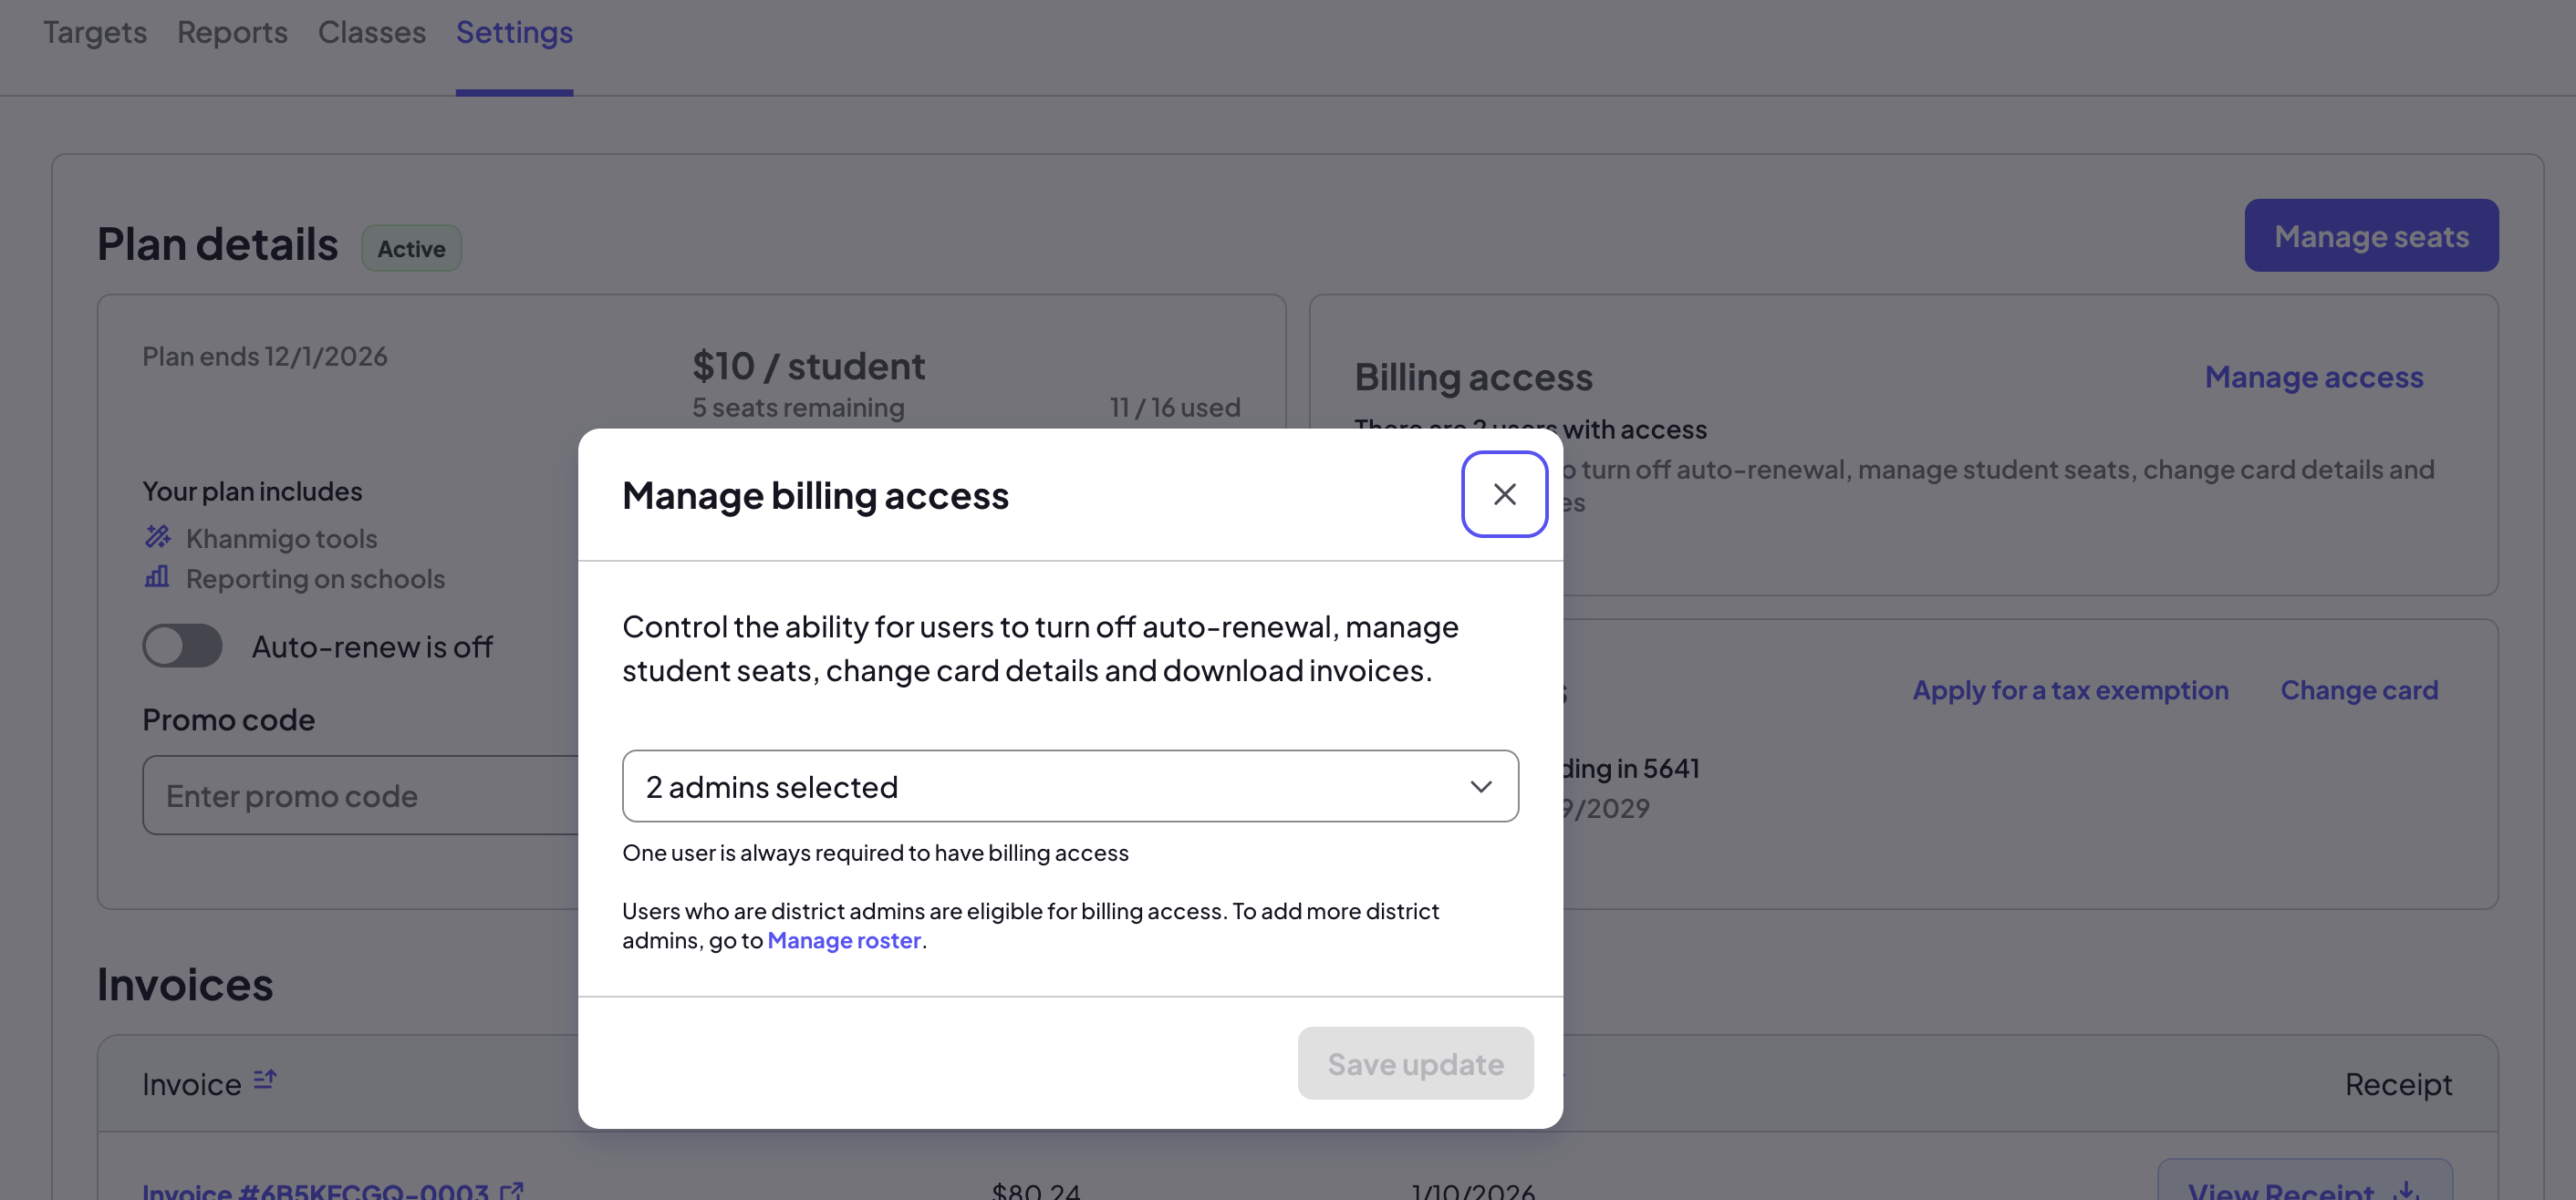
Task: Expand the admins dropdown chevron arrow
Action: click(x=1481, y=787)
